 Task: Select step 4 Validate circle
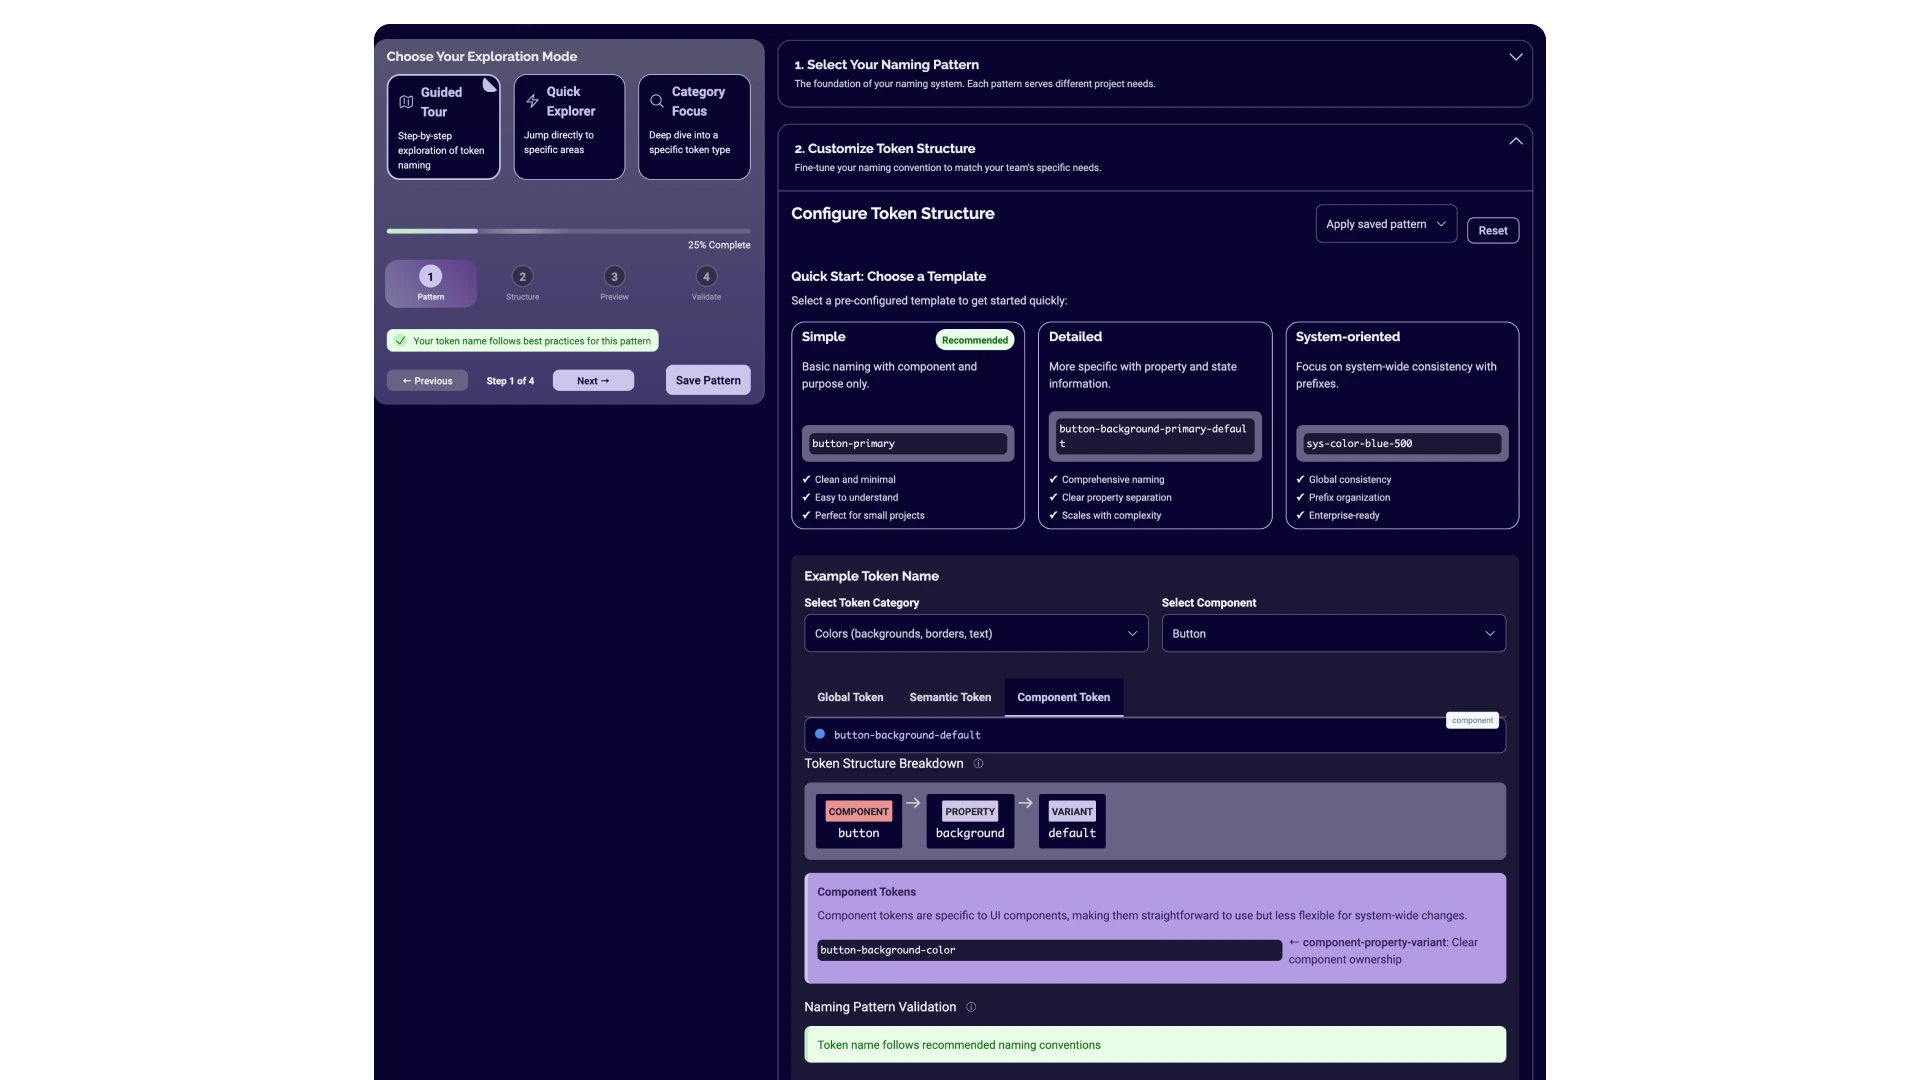click(706, 277)
